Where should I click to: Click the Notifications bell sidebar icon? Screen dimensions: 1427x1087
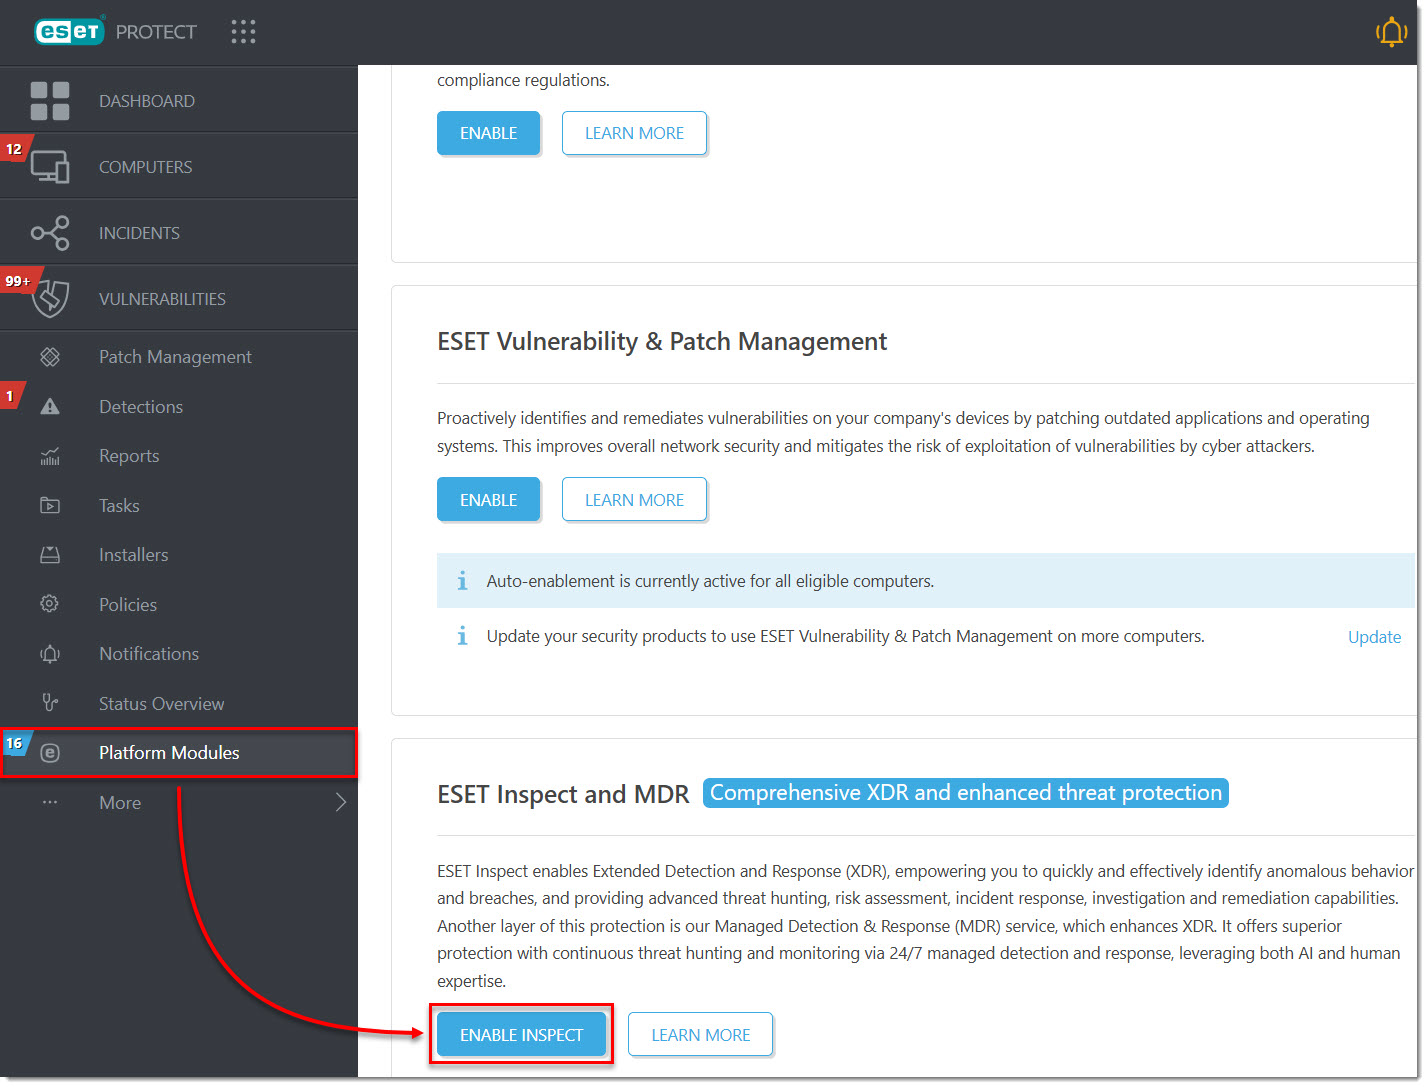coord(50,654)
